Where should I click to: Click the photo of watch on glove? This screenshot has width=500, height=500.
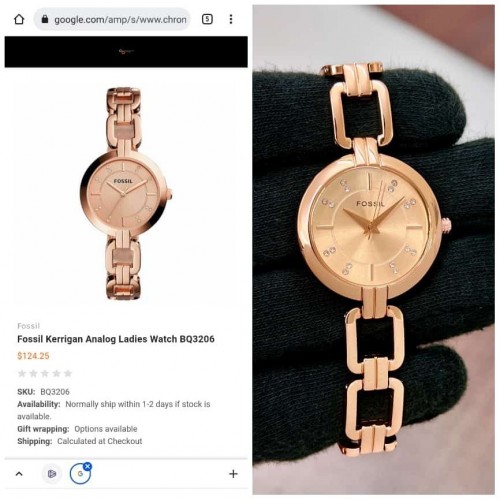coord(373,249)
